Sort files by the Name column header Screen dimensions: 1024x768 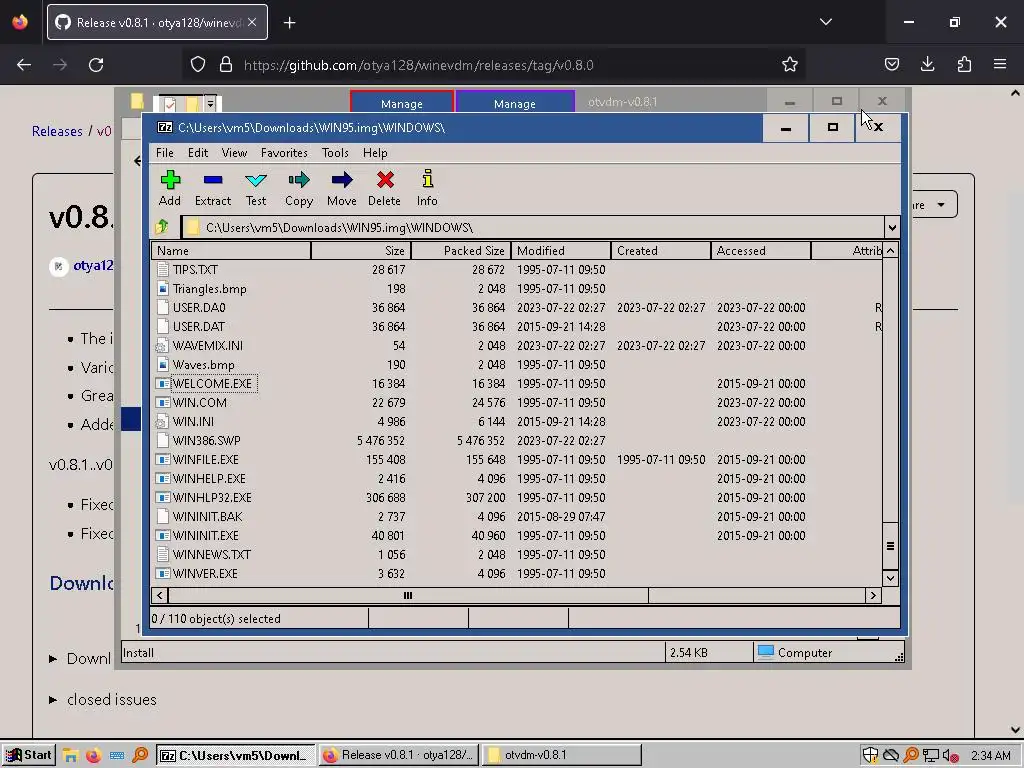pyautogui.click(x=231, y=251)
